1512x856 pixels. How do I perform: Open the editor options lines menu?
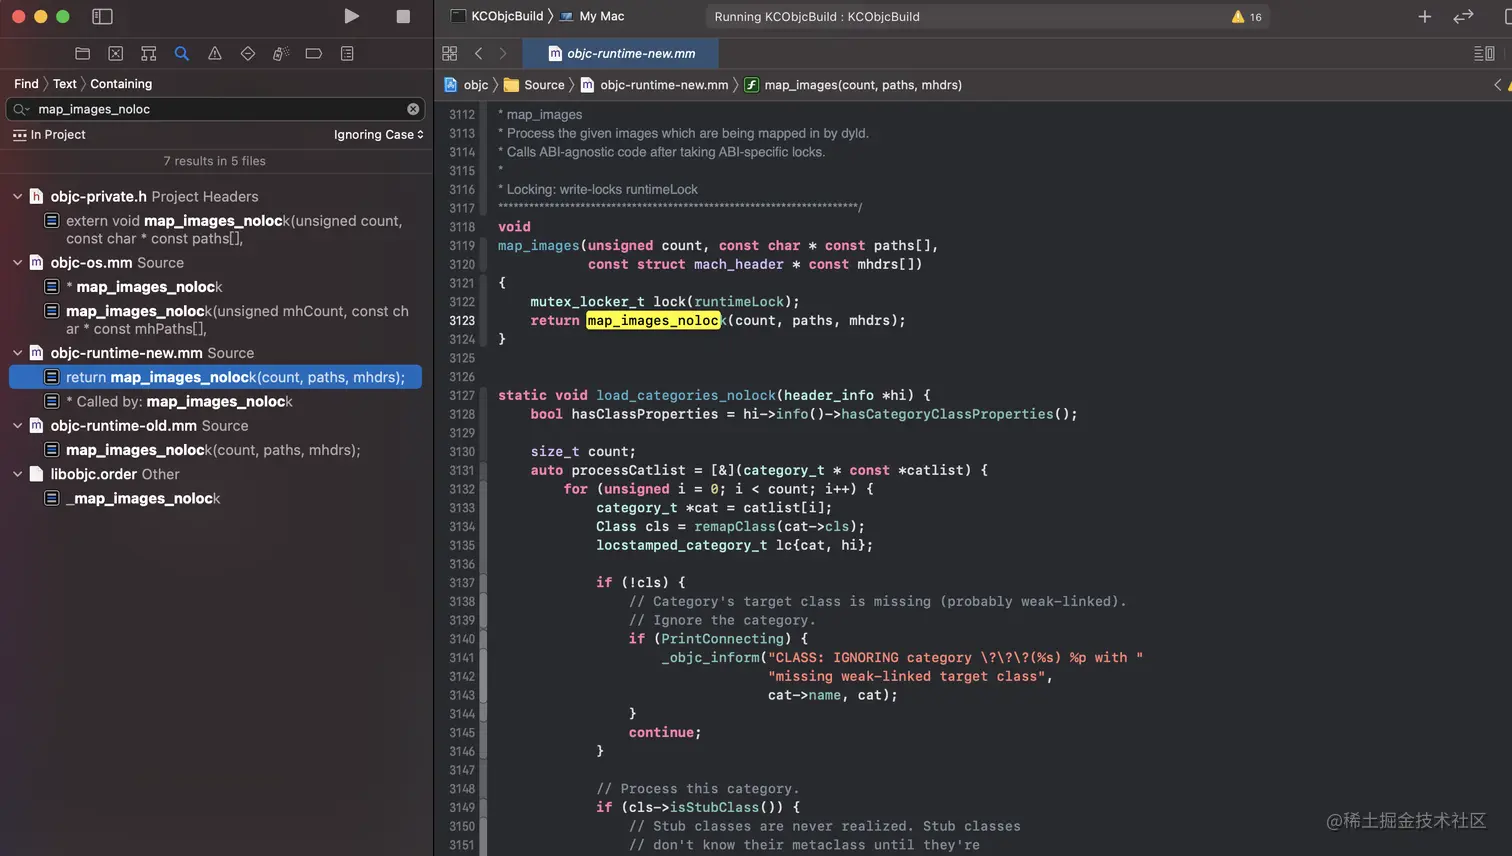(x=1484, y=53)
